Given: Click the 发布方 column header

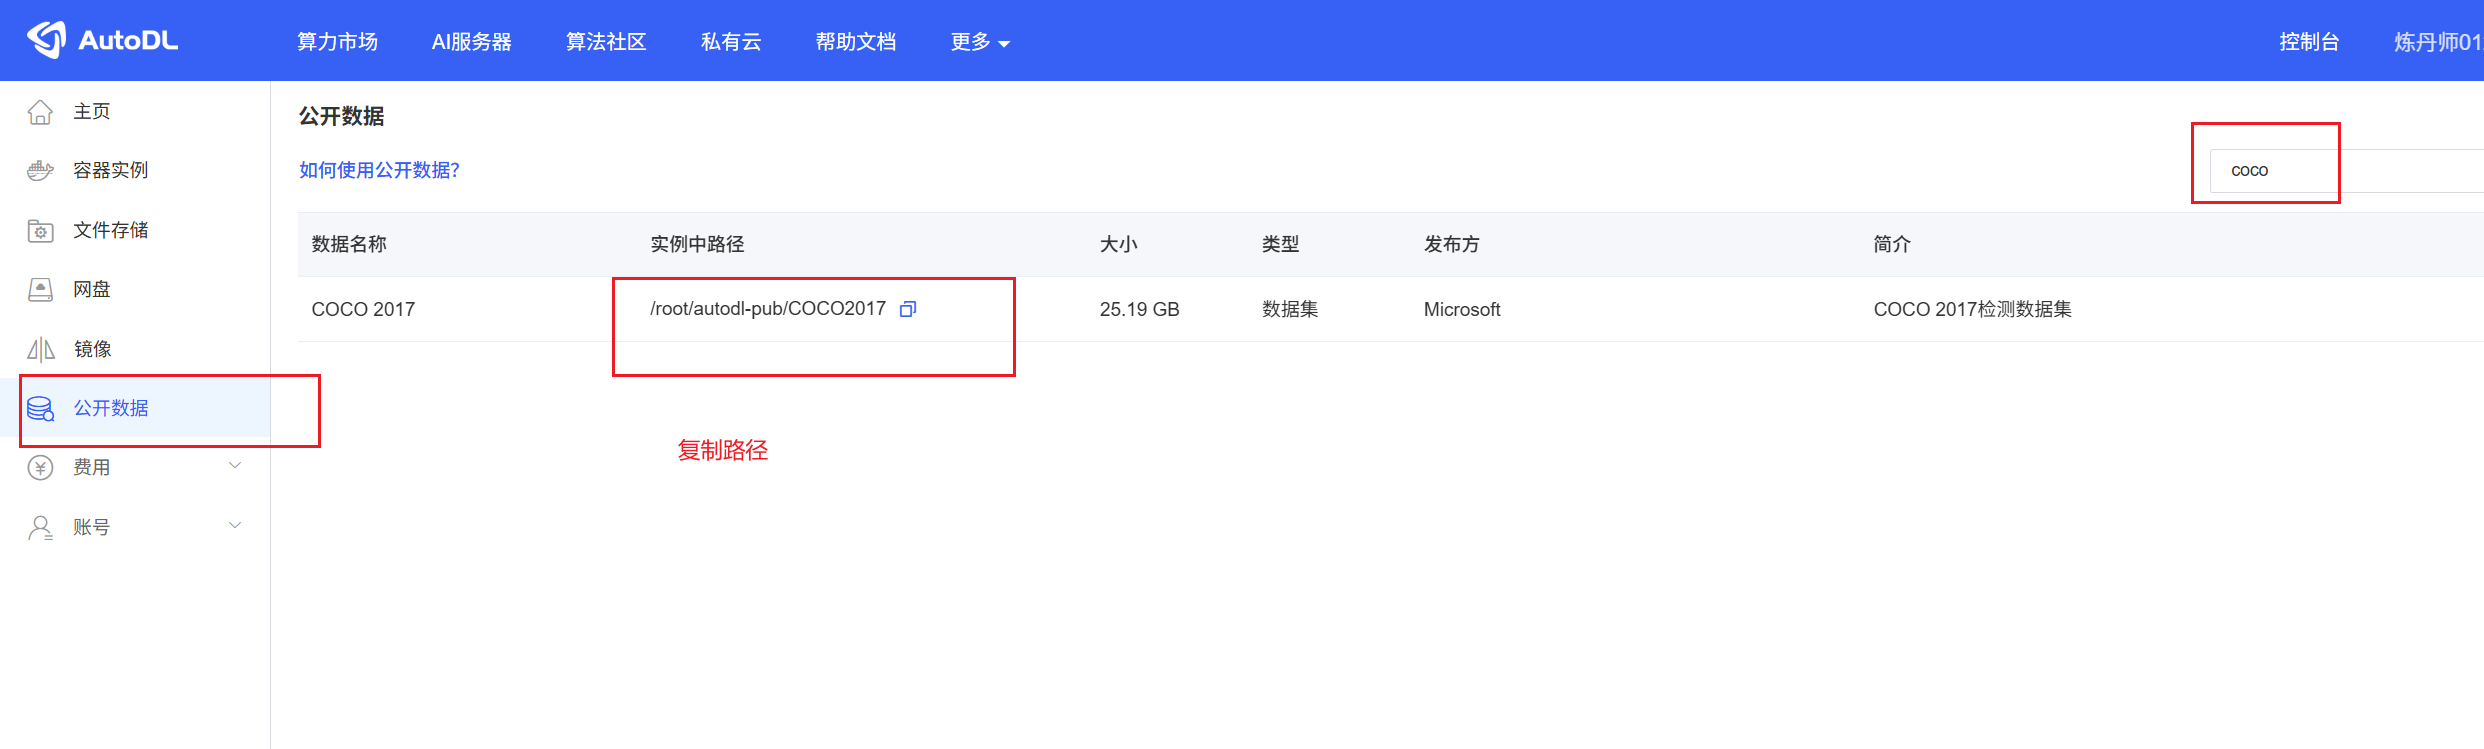Looking at the screenshot, I should 1452,244.
